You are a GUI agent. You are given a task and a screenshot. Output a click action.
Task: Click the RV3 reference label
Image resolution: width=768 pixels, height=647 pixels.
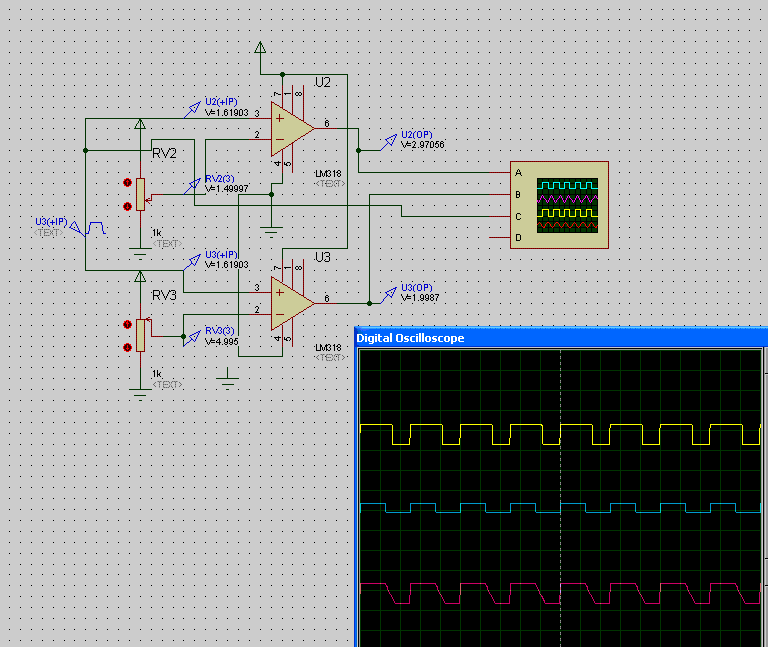[164, 295]
